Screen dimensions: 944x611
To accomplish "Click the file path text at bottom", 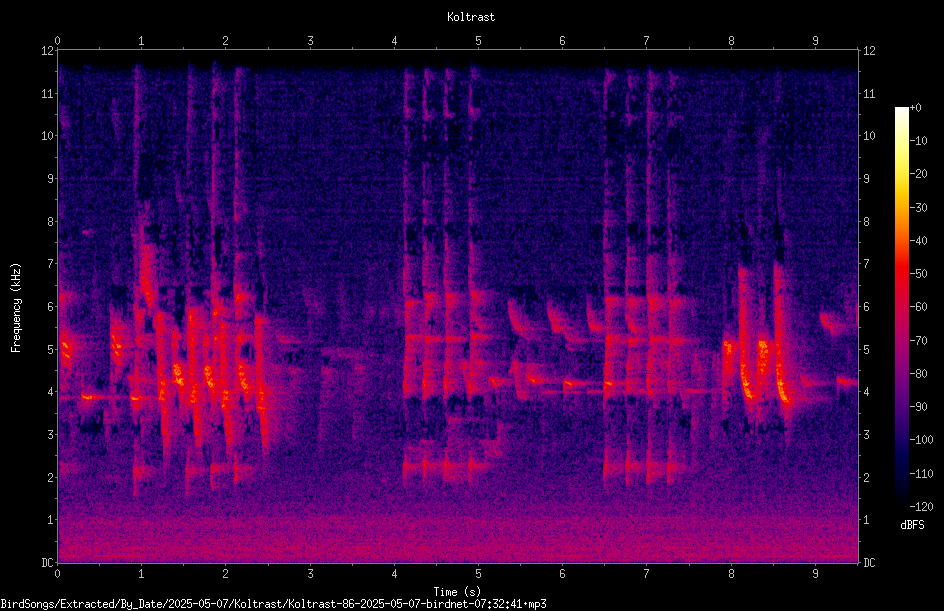I will pos(273,604).
